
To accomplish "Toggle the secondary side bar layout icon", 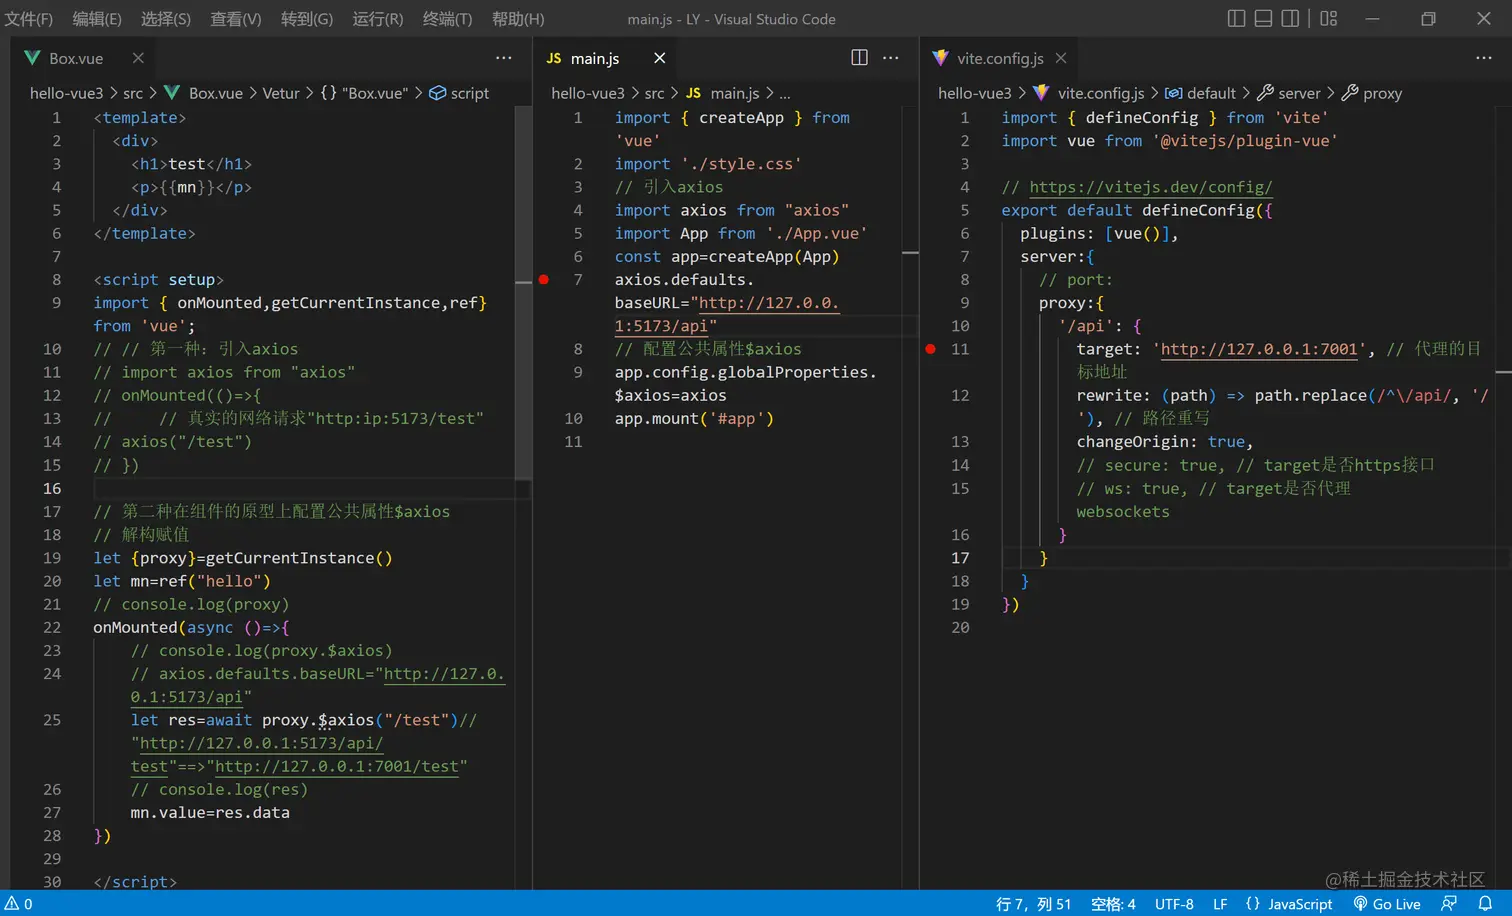I will coord(1290,18).
